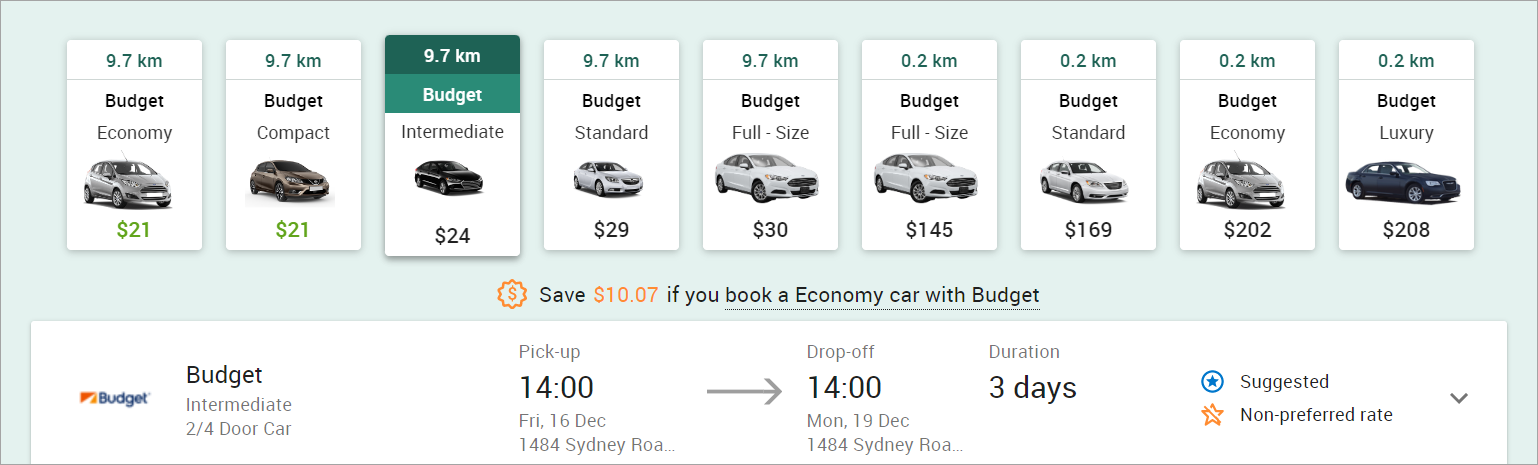The height and width of the screenshot is (465, 1538).
Task: Choose the $21 Budget Economy card
Action: tap(134, 145)
